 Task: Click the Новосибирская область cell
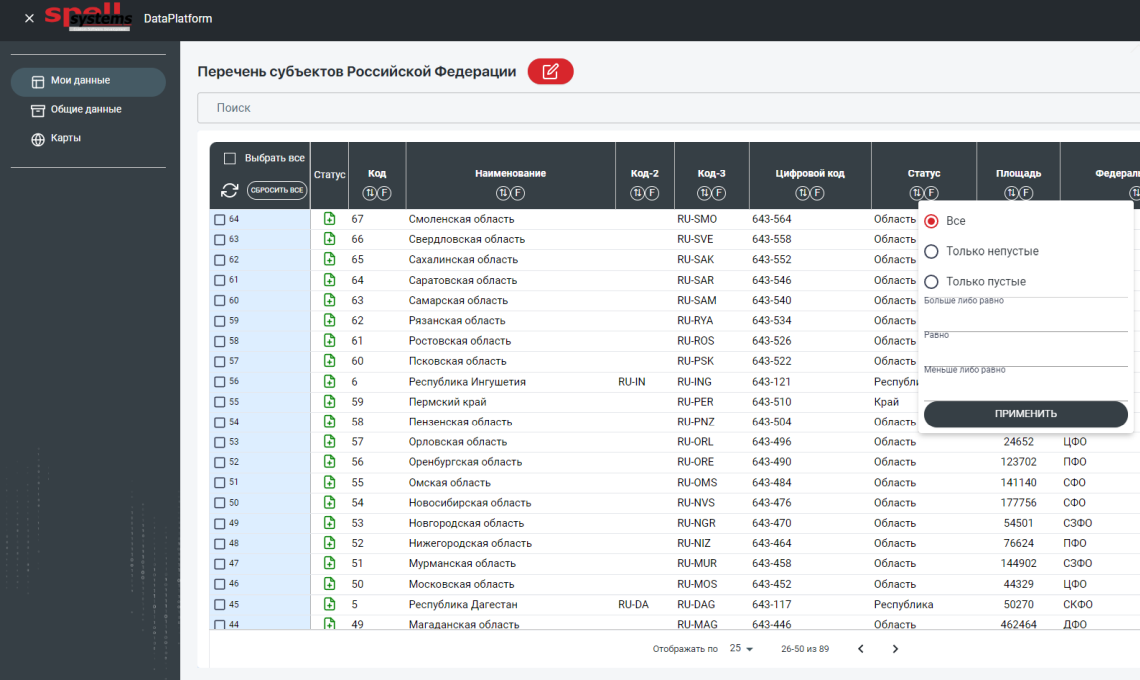click(x=470, y=503)
